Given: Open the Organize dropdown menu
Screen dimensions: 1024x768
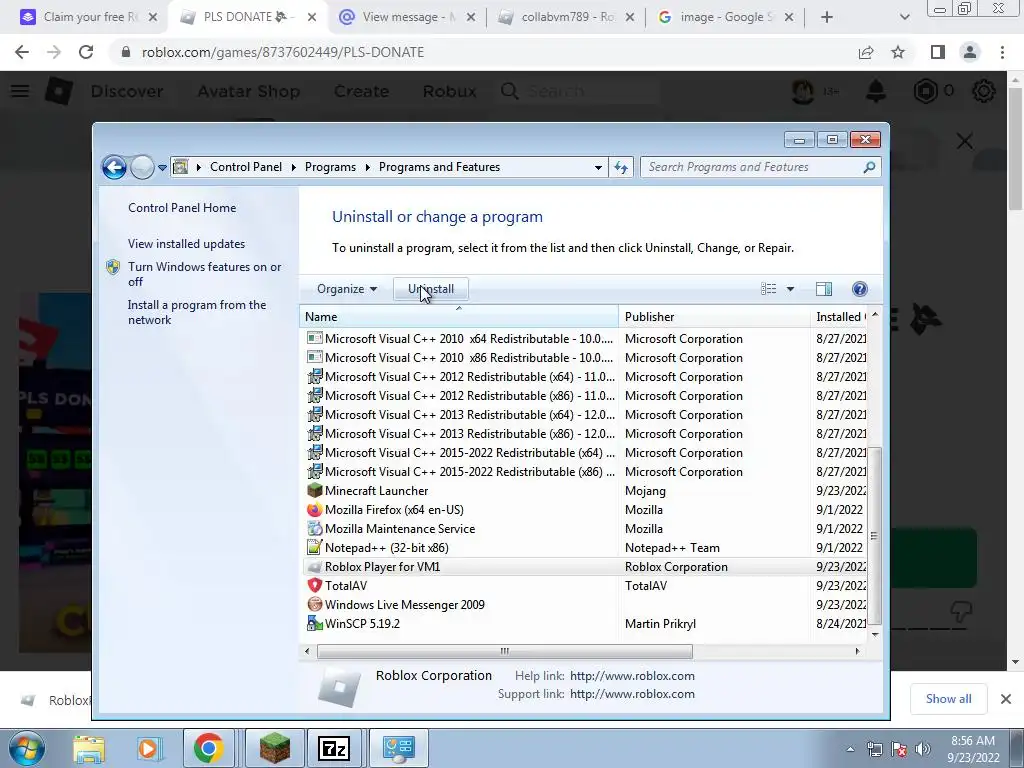Looking at the screenshot, I should click(347, 289).
